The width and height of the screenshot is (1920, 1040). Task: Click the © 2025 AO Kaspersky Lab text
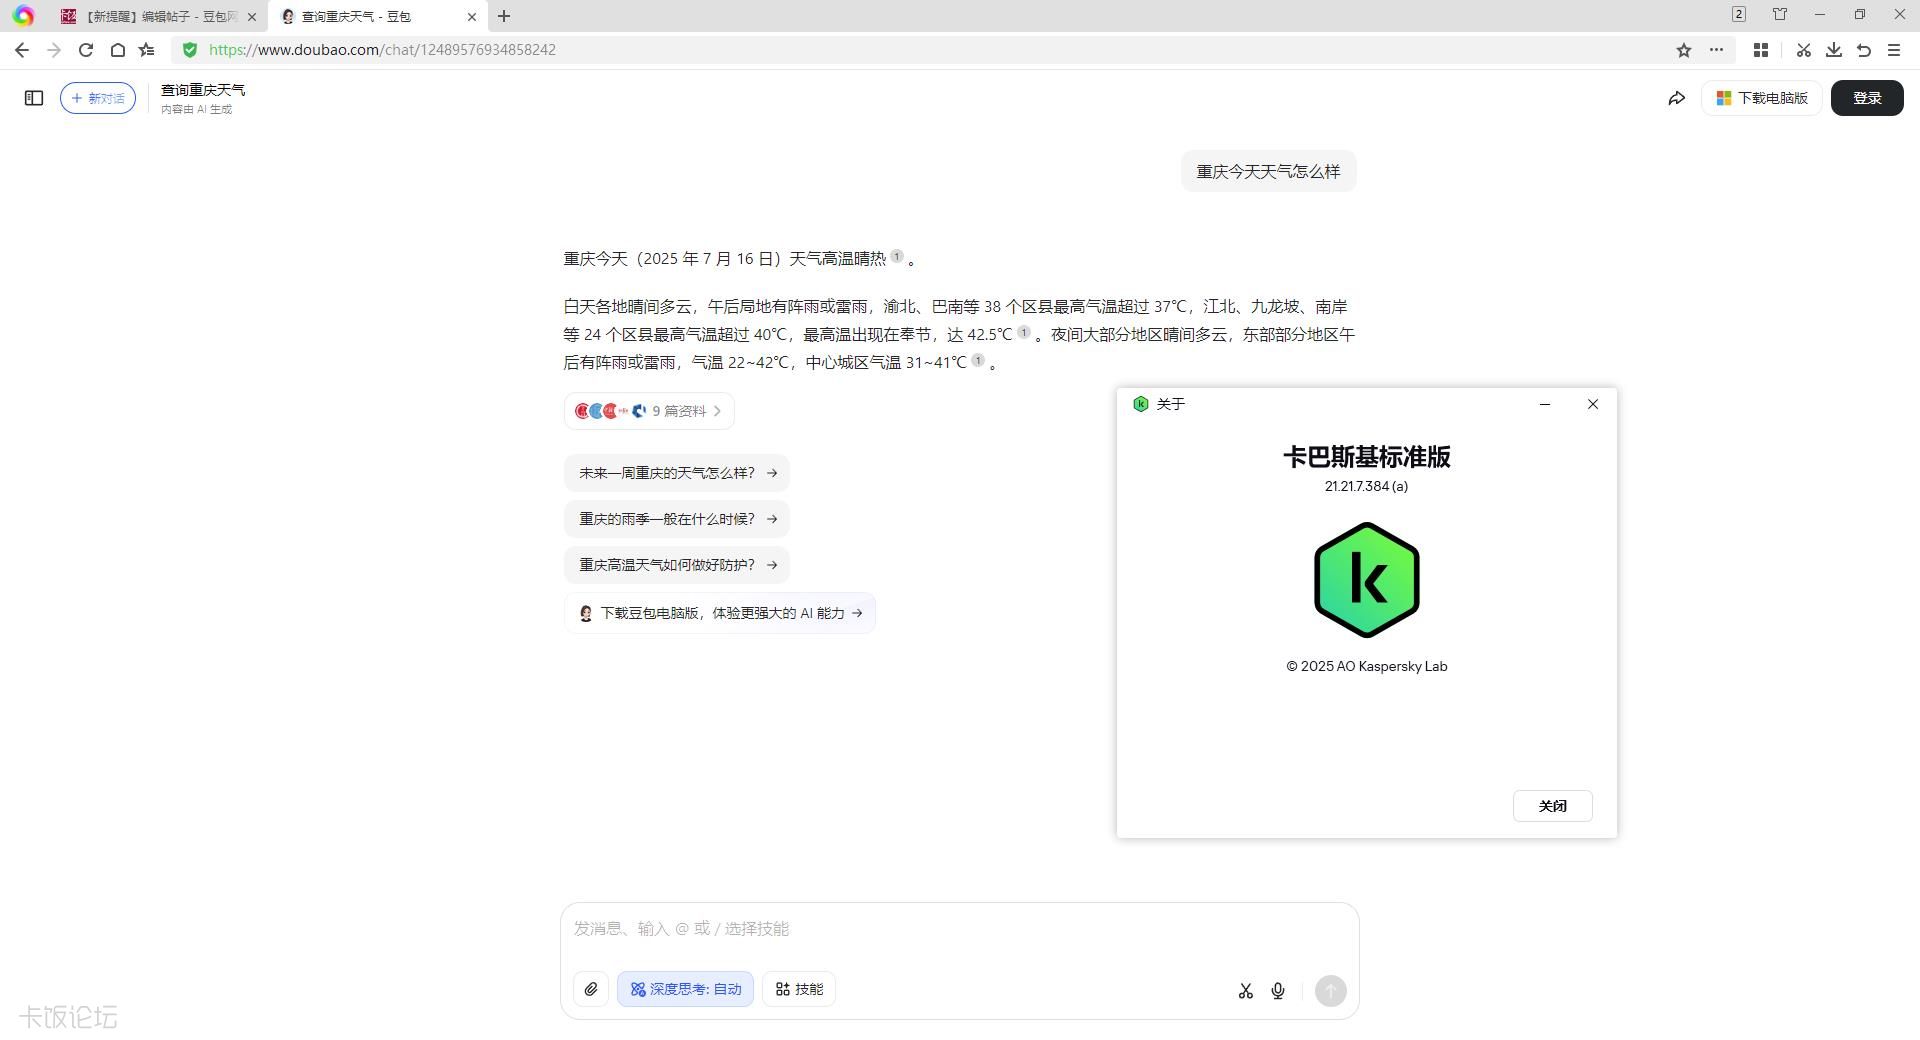(x=1367, y=666)
